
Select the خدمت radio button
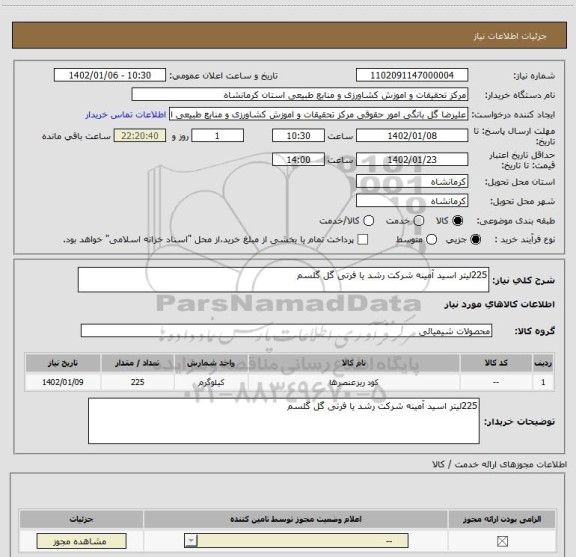419,221
